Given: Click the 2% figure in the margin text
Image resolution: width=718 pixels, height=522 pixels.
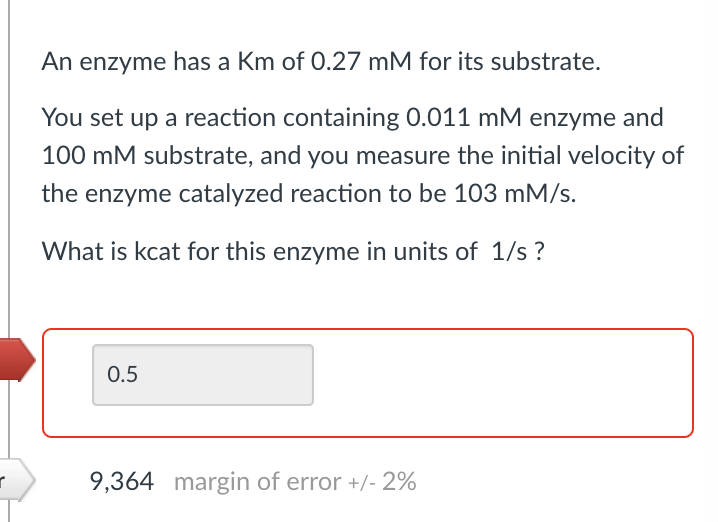Looking at the screenshot, I should tap(399, 482).
